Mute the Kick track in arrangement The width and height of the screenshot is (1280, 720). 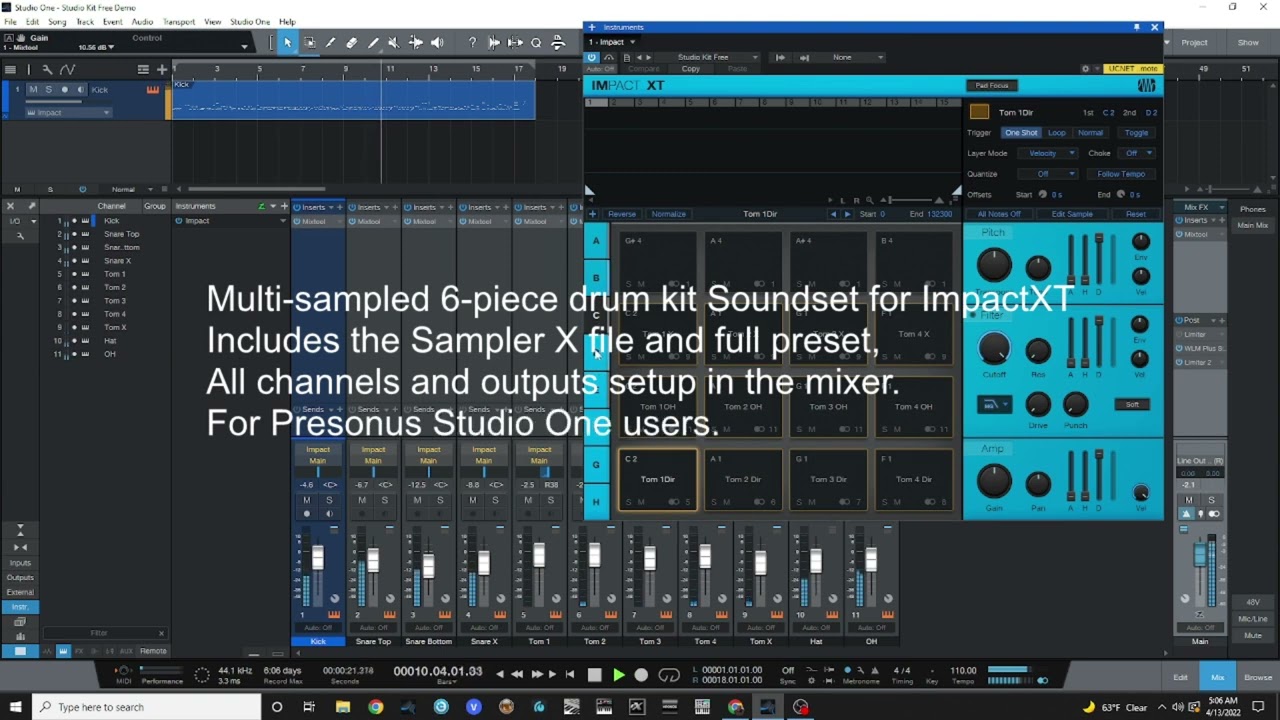coord(33,90)
